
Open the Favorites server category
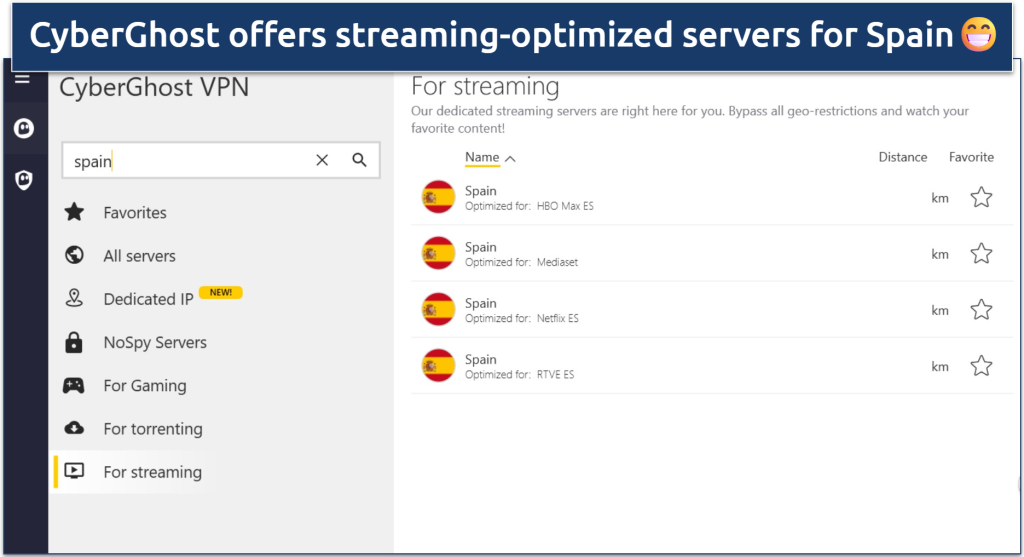tap(135, 213)
